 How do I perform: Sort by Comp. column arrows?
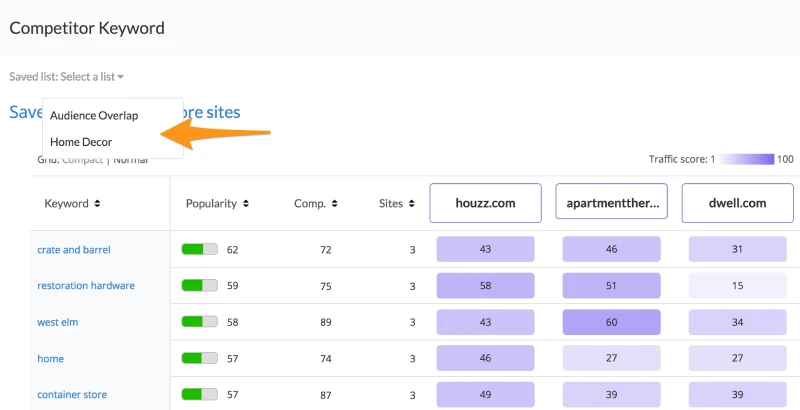click(334, 203)
